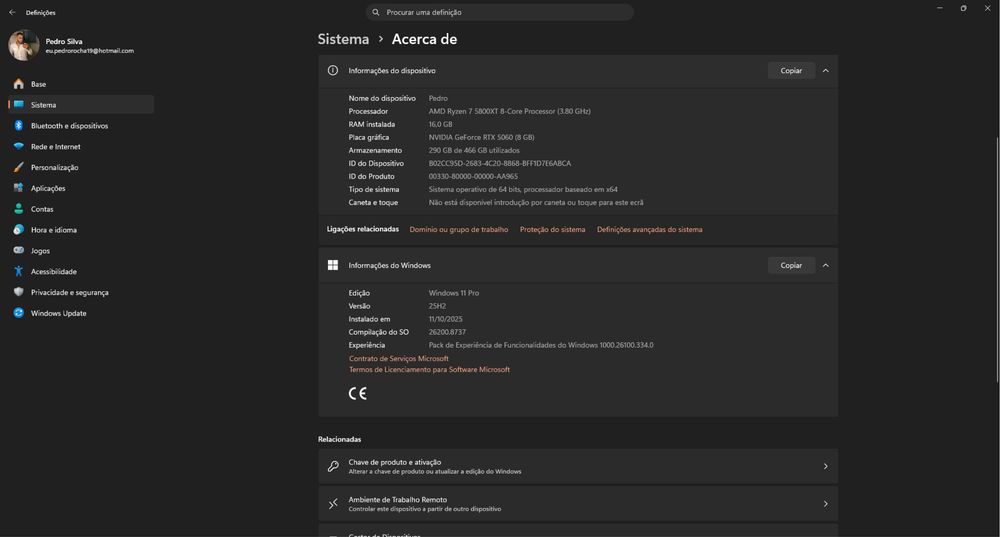Click the Acerca de page title
Viewport: 1000px width, 537px height.
424,39
